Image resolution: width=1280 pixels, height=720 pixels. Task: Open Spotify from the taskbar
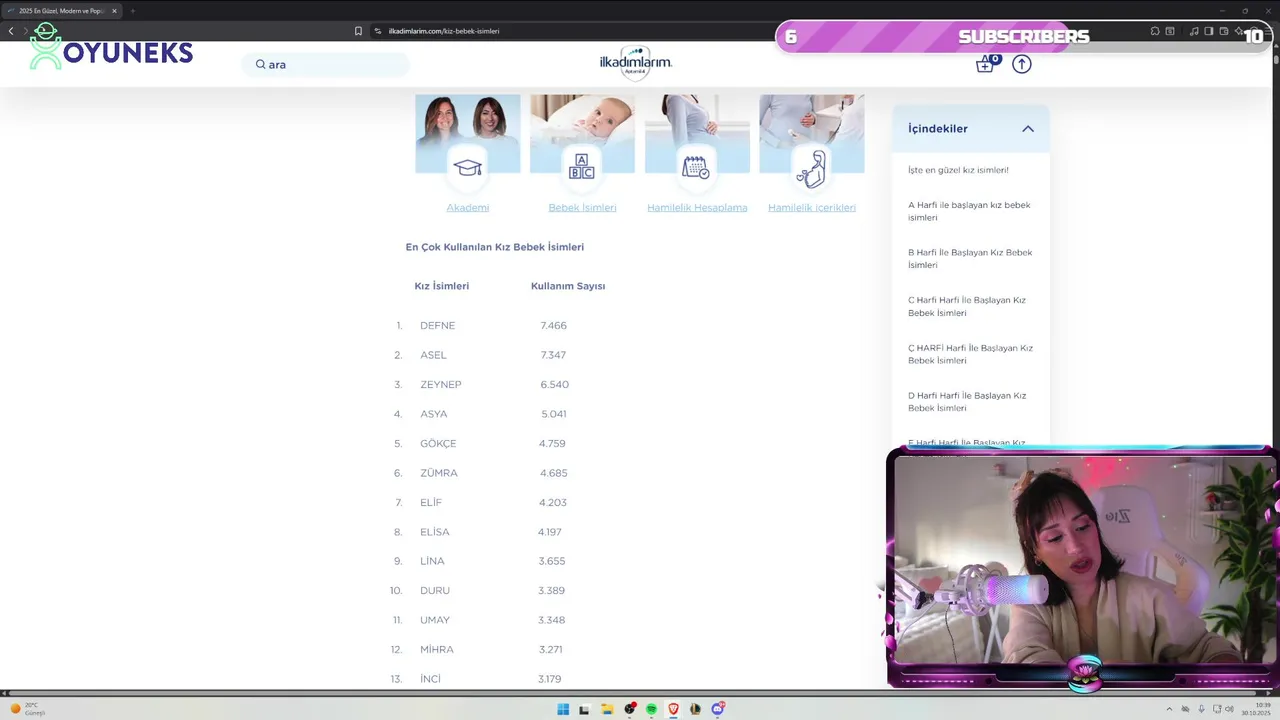tap(651, 709)
